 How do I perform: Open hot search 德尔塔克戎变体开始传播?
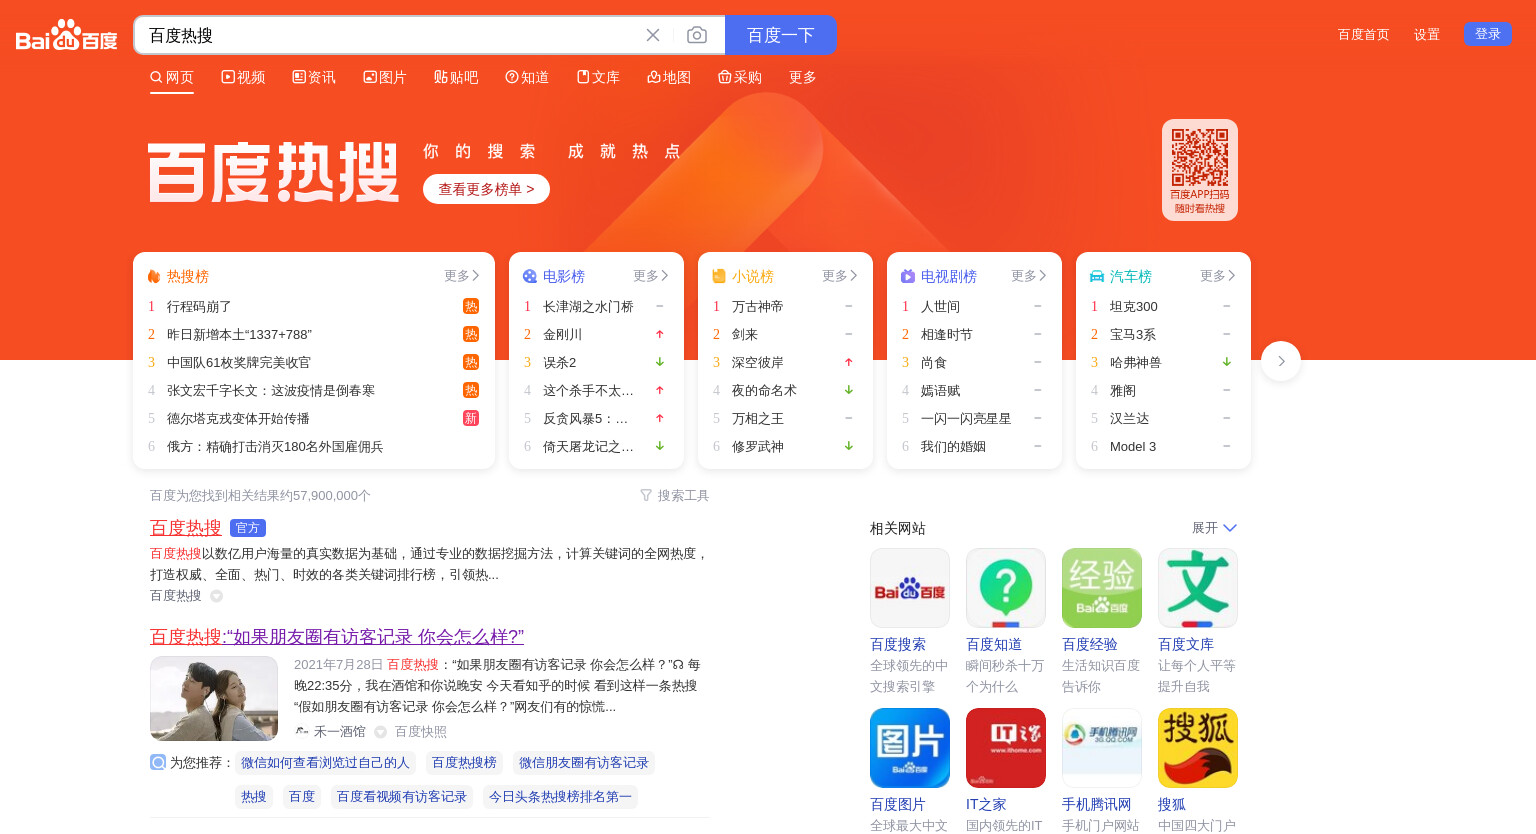(x=238, y=419)
